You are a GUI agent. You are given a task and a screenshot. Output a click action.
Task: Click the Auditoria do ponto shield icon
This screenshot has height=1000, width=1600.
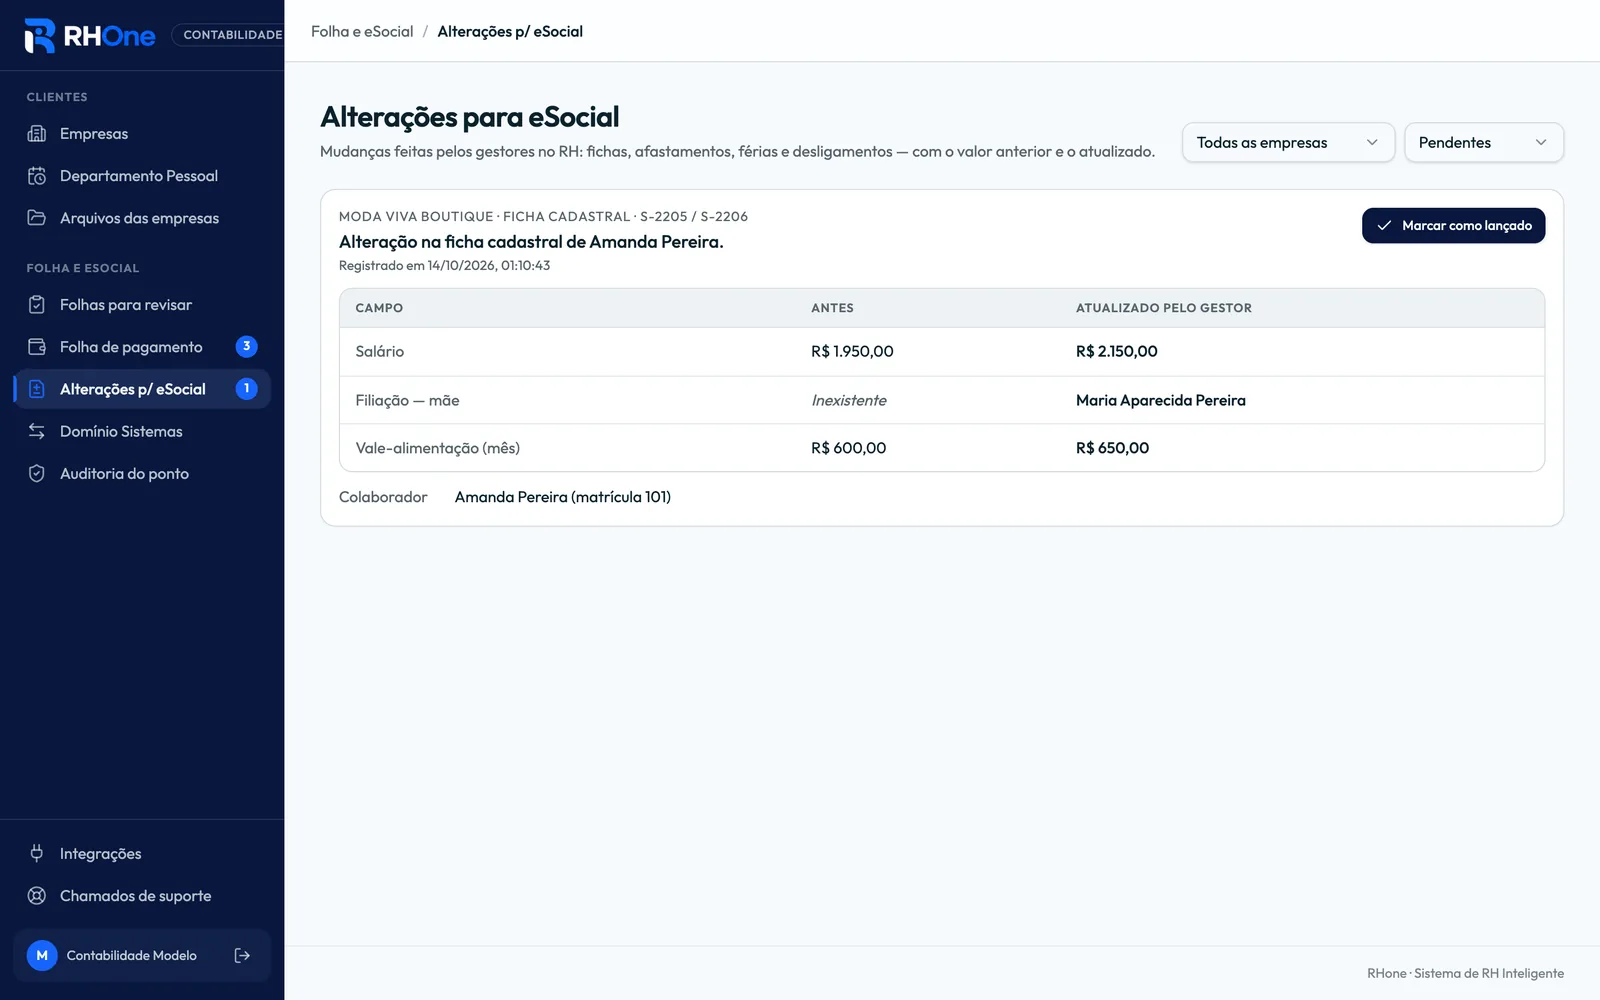click(x=37, y=474)
